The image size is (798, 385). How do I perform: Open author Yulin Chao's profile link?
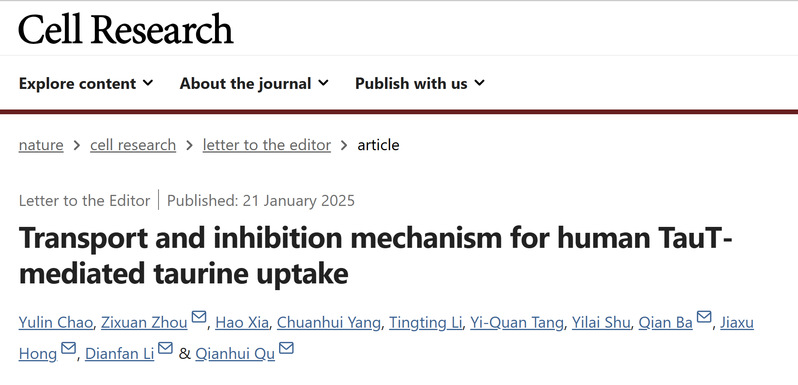[x=55, y=323]
